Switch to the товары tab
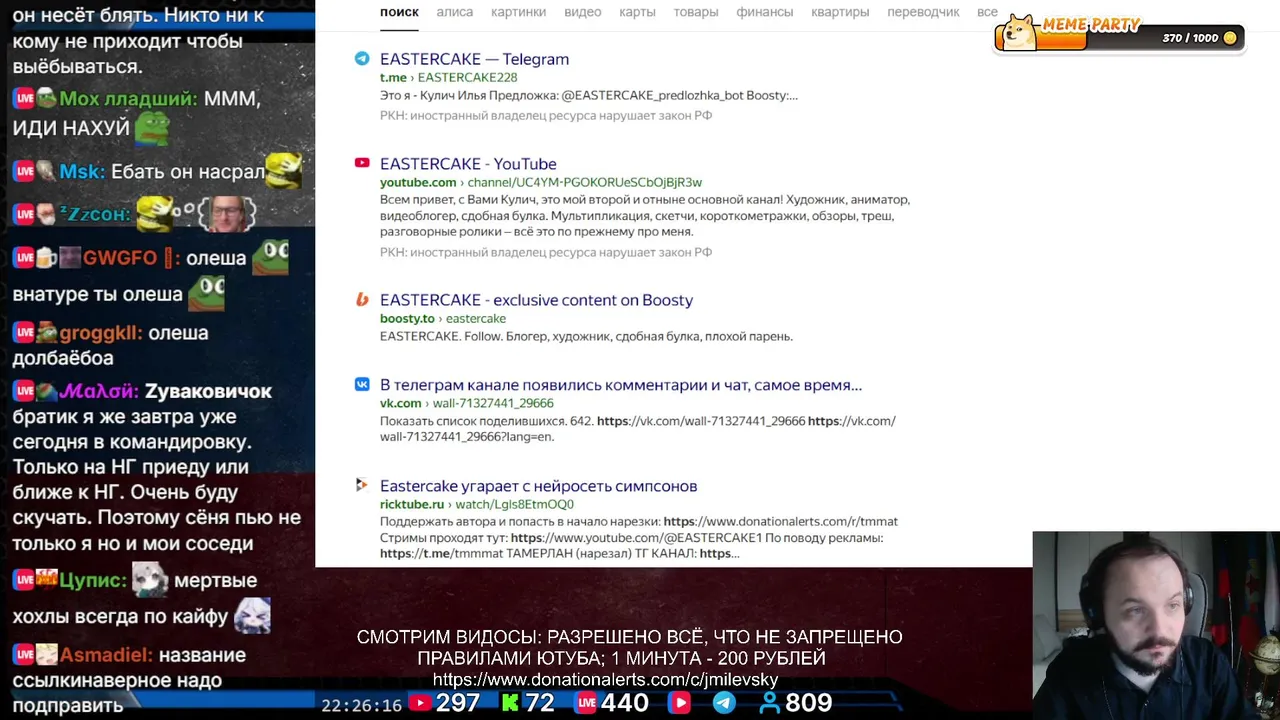This screenshot has height=720, width=1280. tap(695, 12)
